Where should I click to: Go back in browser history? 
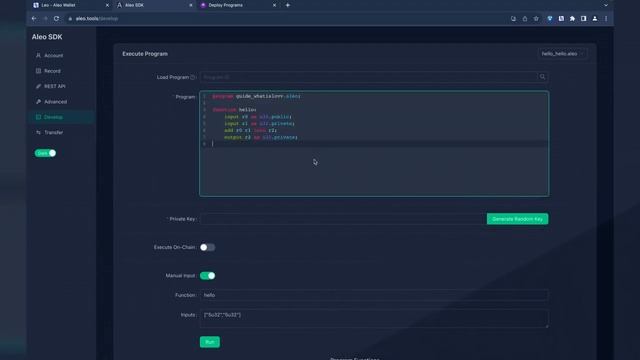(34, 19)
